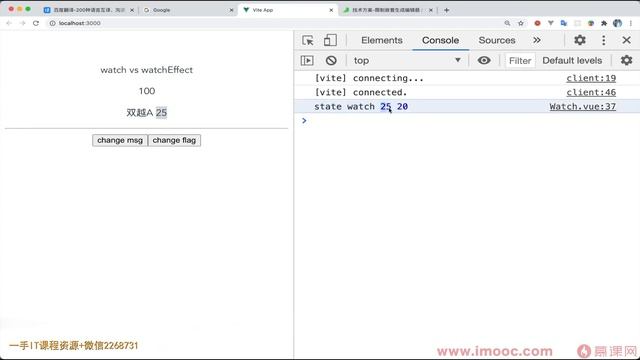Open Chrome three-dot menu
Screen dimensions: 640x360
[631, 23]
